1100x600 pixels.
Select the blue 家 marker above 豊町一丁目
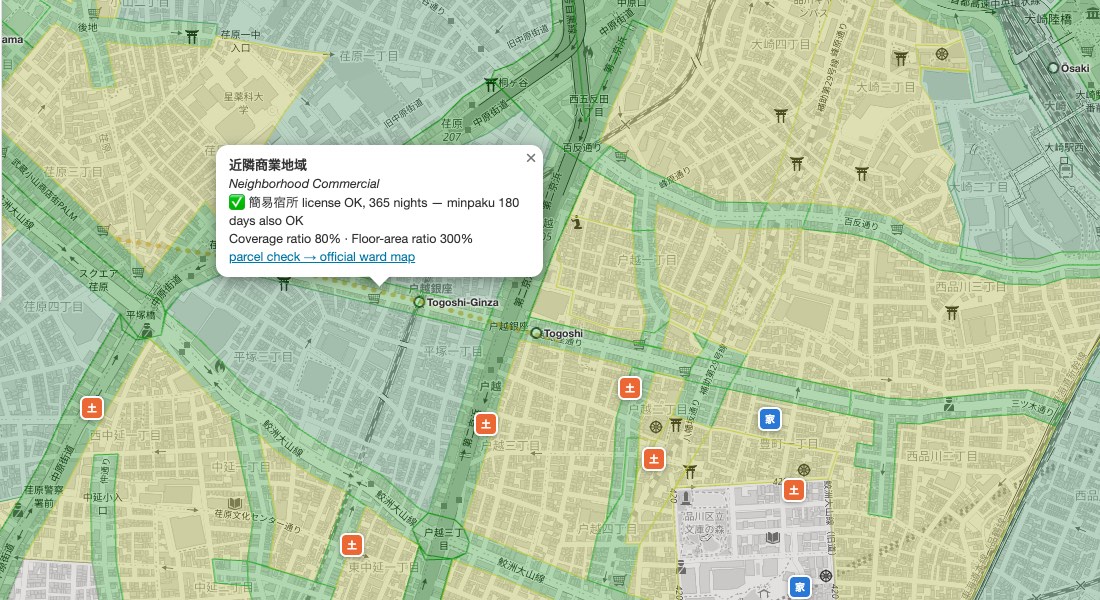[770, 419]
